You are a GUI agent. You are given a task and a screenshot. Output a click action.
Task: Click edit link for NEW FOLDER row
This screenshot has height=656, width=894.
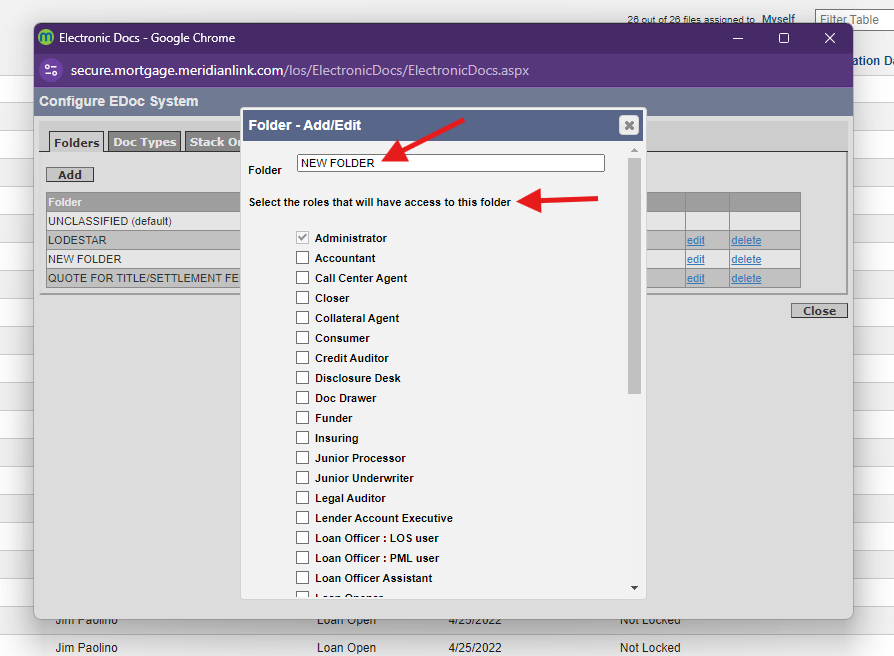(695, 259)
